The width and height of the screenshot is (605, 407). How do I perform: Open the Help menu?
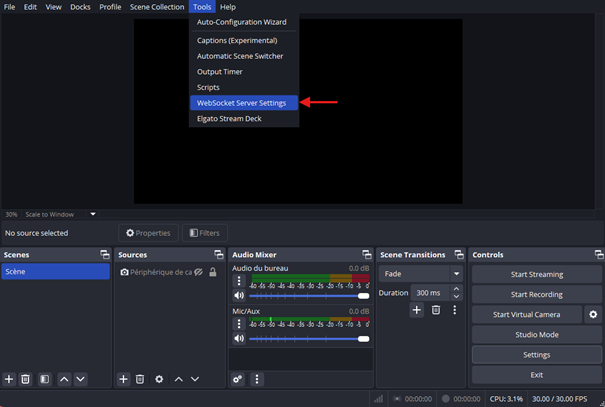228,7
